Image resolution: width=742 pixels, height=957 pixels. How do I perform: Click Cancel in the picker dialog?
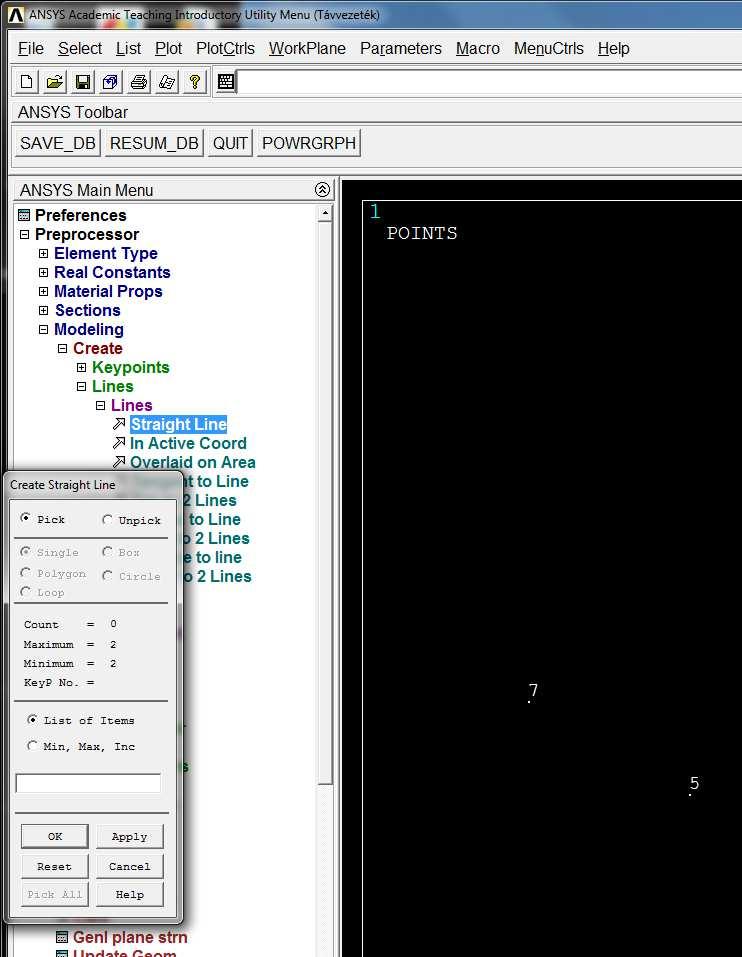(129, 866)
